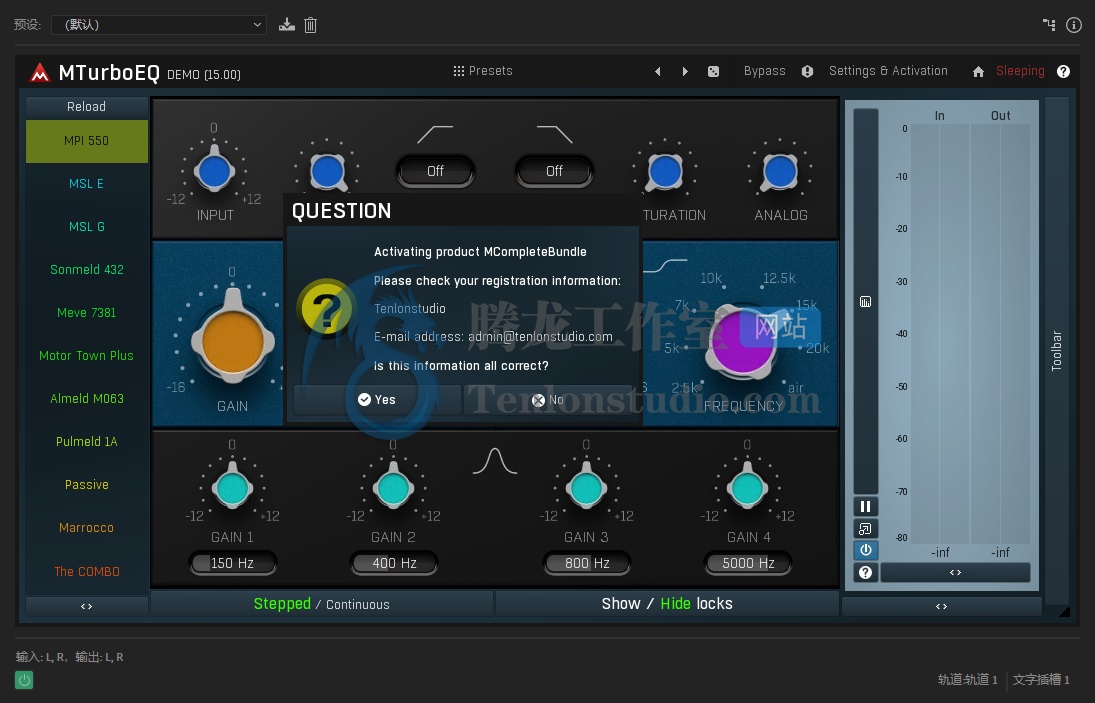Toggle Show / Hide locks
This screenshot has width=1095, height=703.
pyautogui.click(x=667, y=604)
